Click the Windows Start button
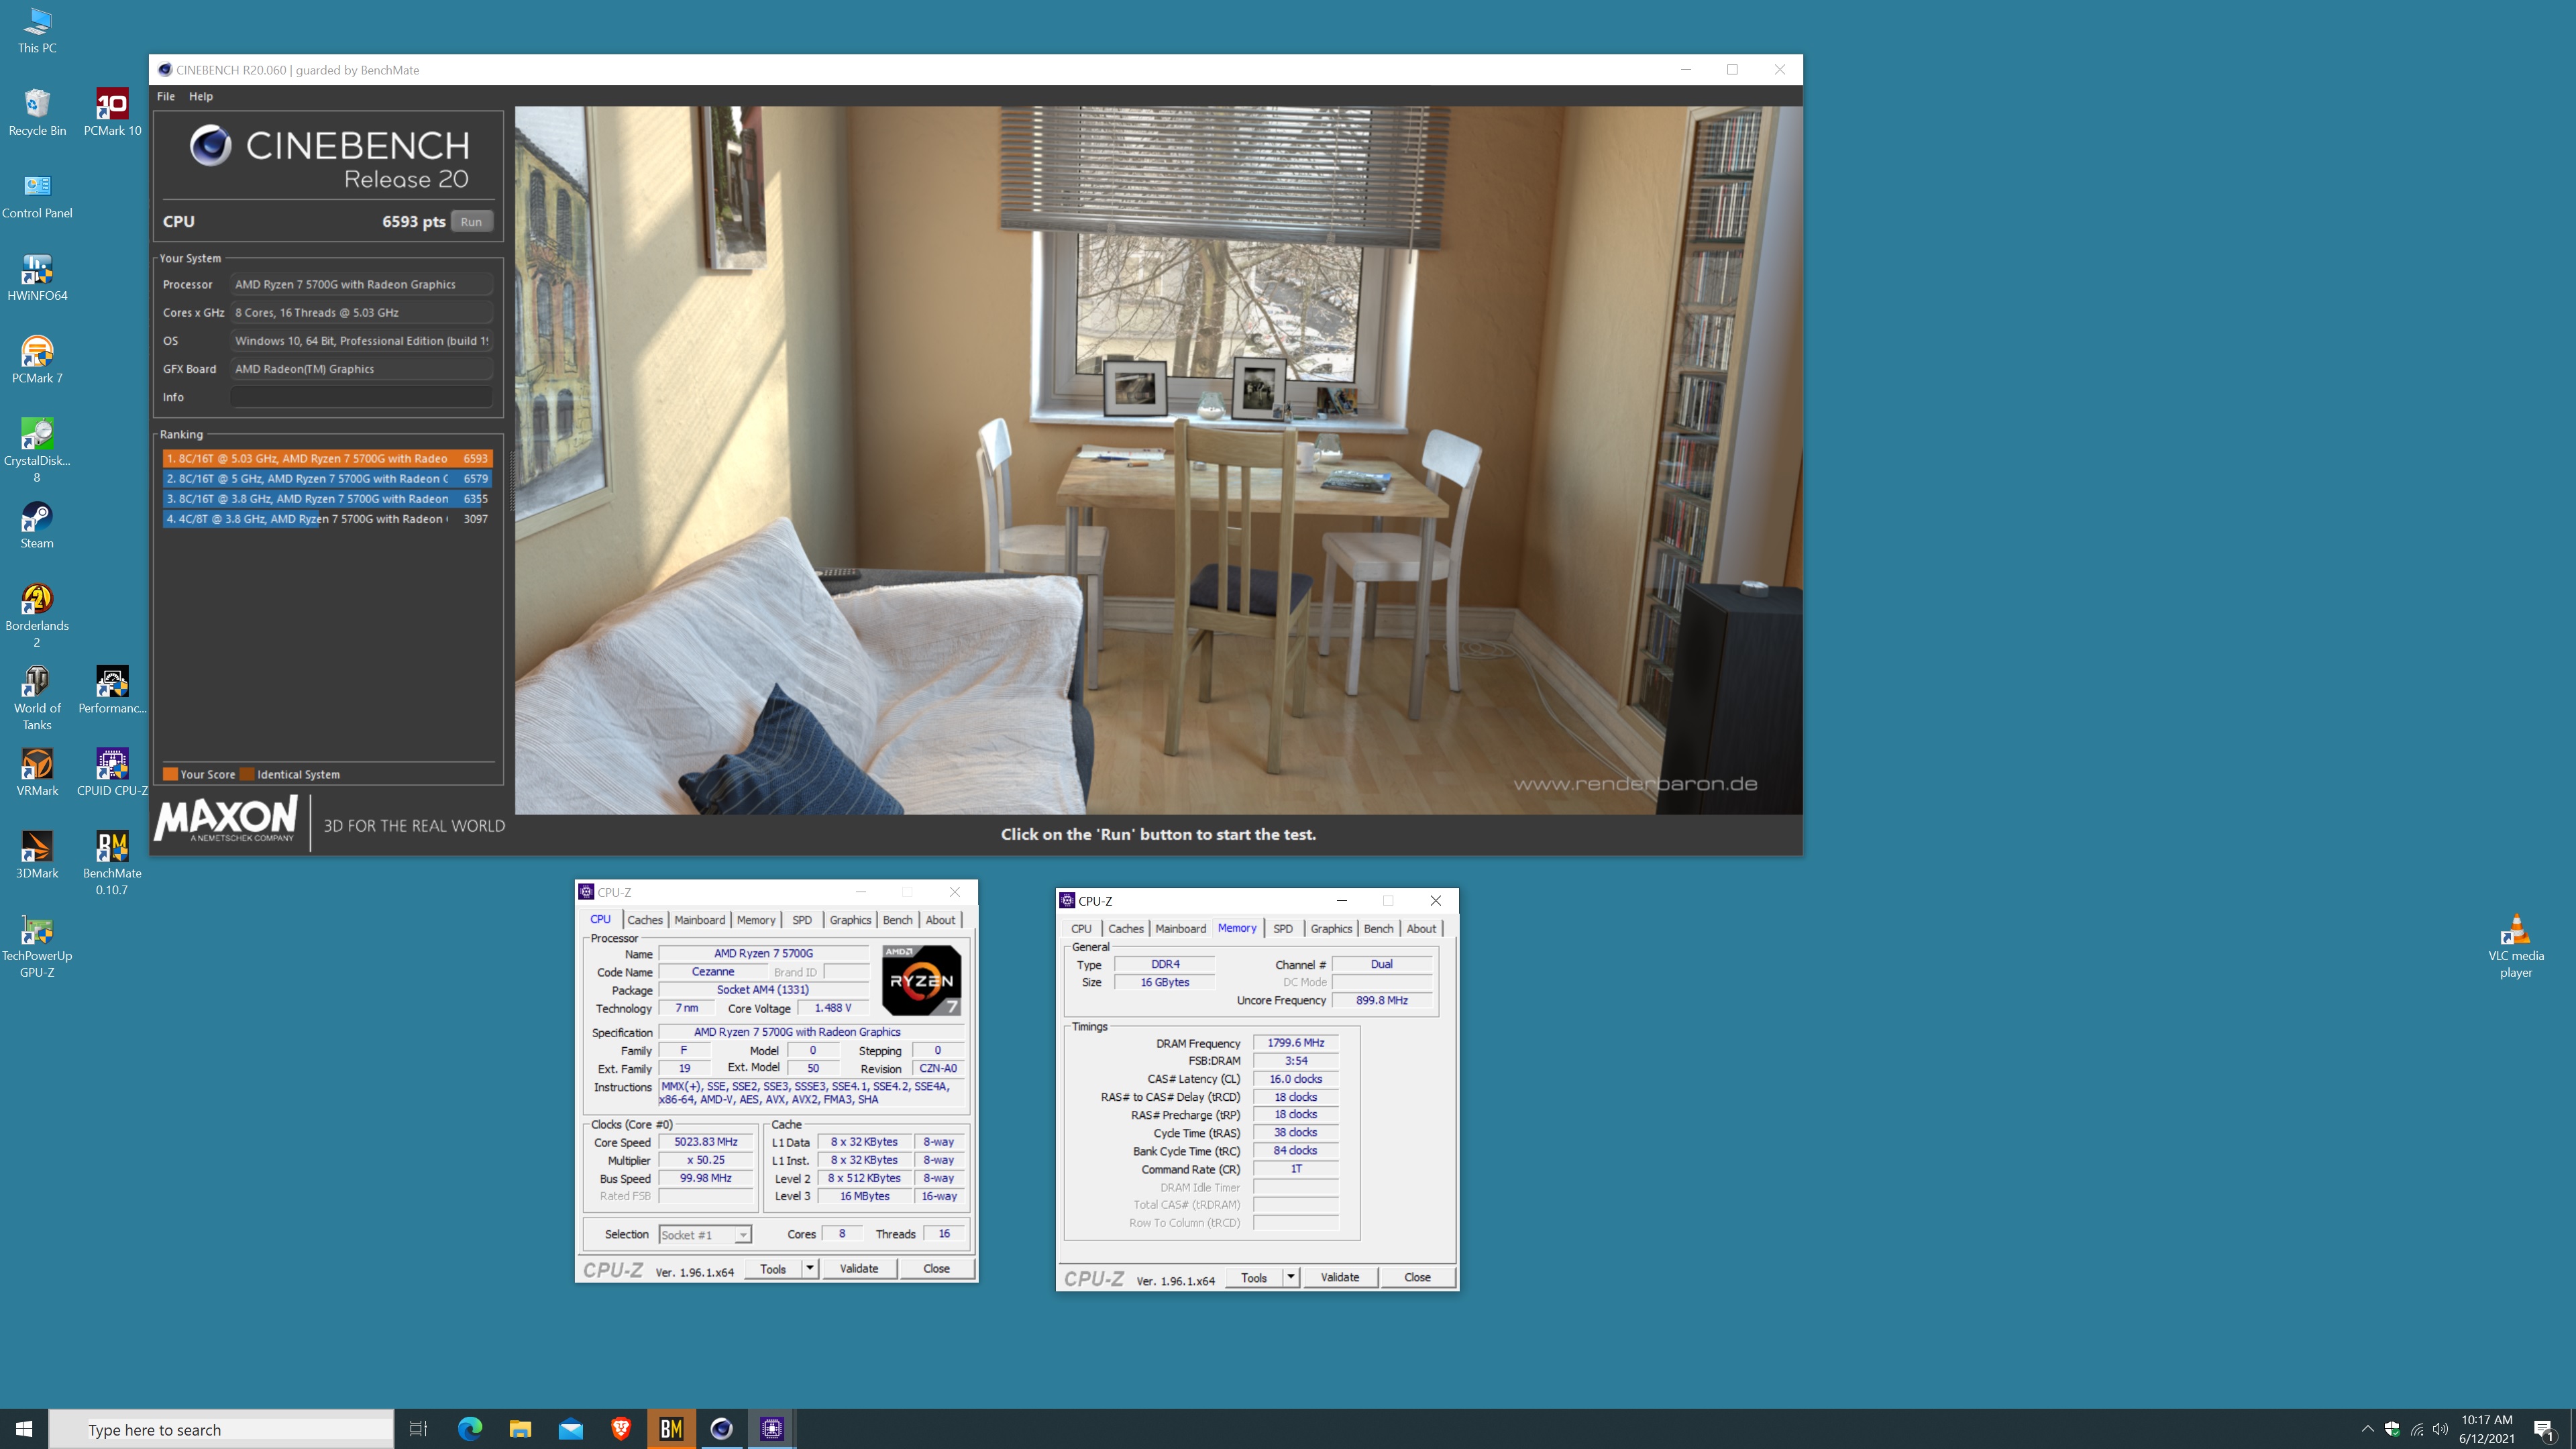The height and width of the screenshot is (1449, 2576). [x=24, y=1429]
